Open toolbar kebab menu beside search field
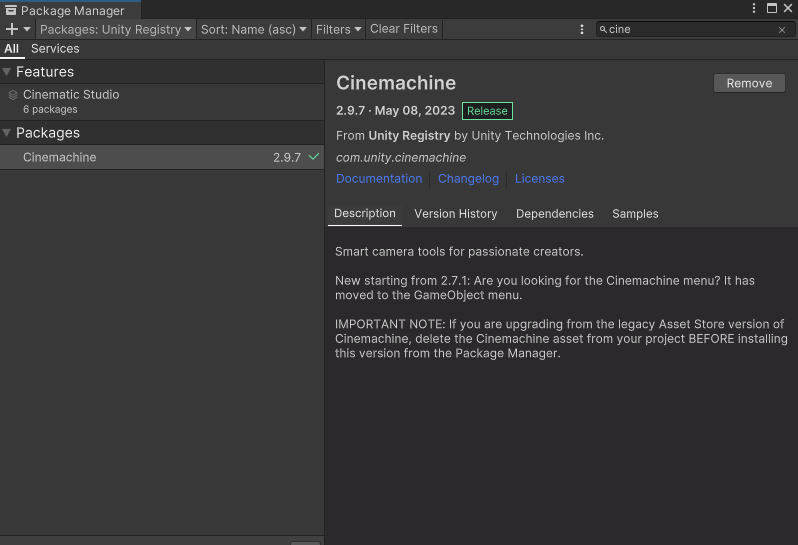Image resolution: width=798 pixels, height=545 pixels. 582,30
